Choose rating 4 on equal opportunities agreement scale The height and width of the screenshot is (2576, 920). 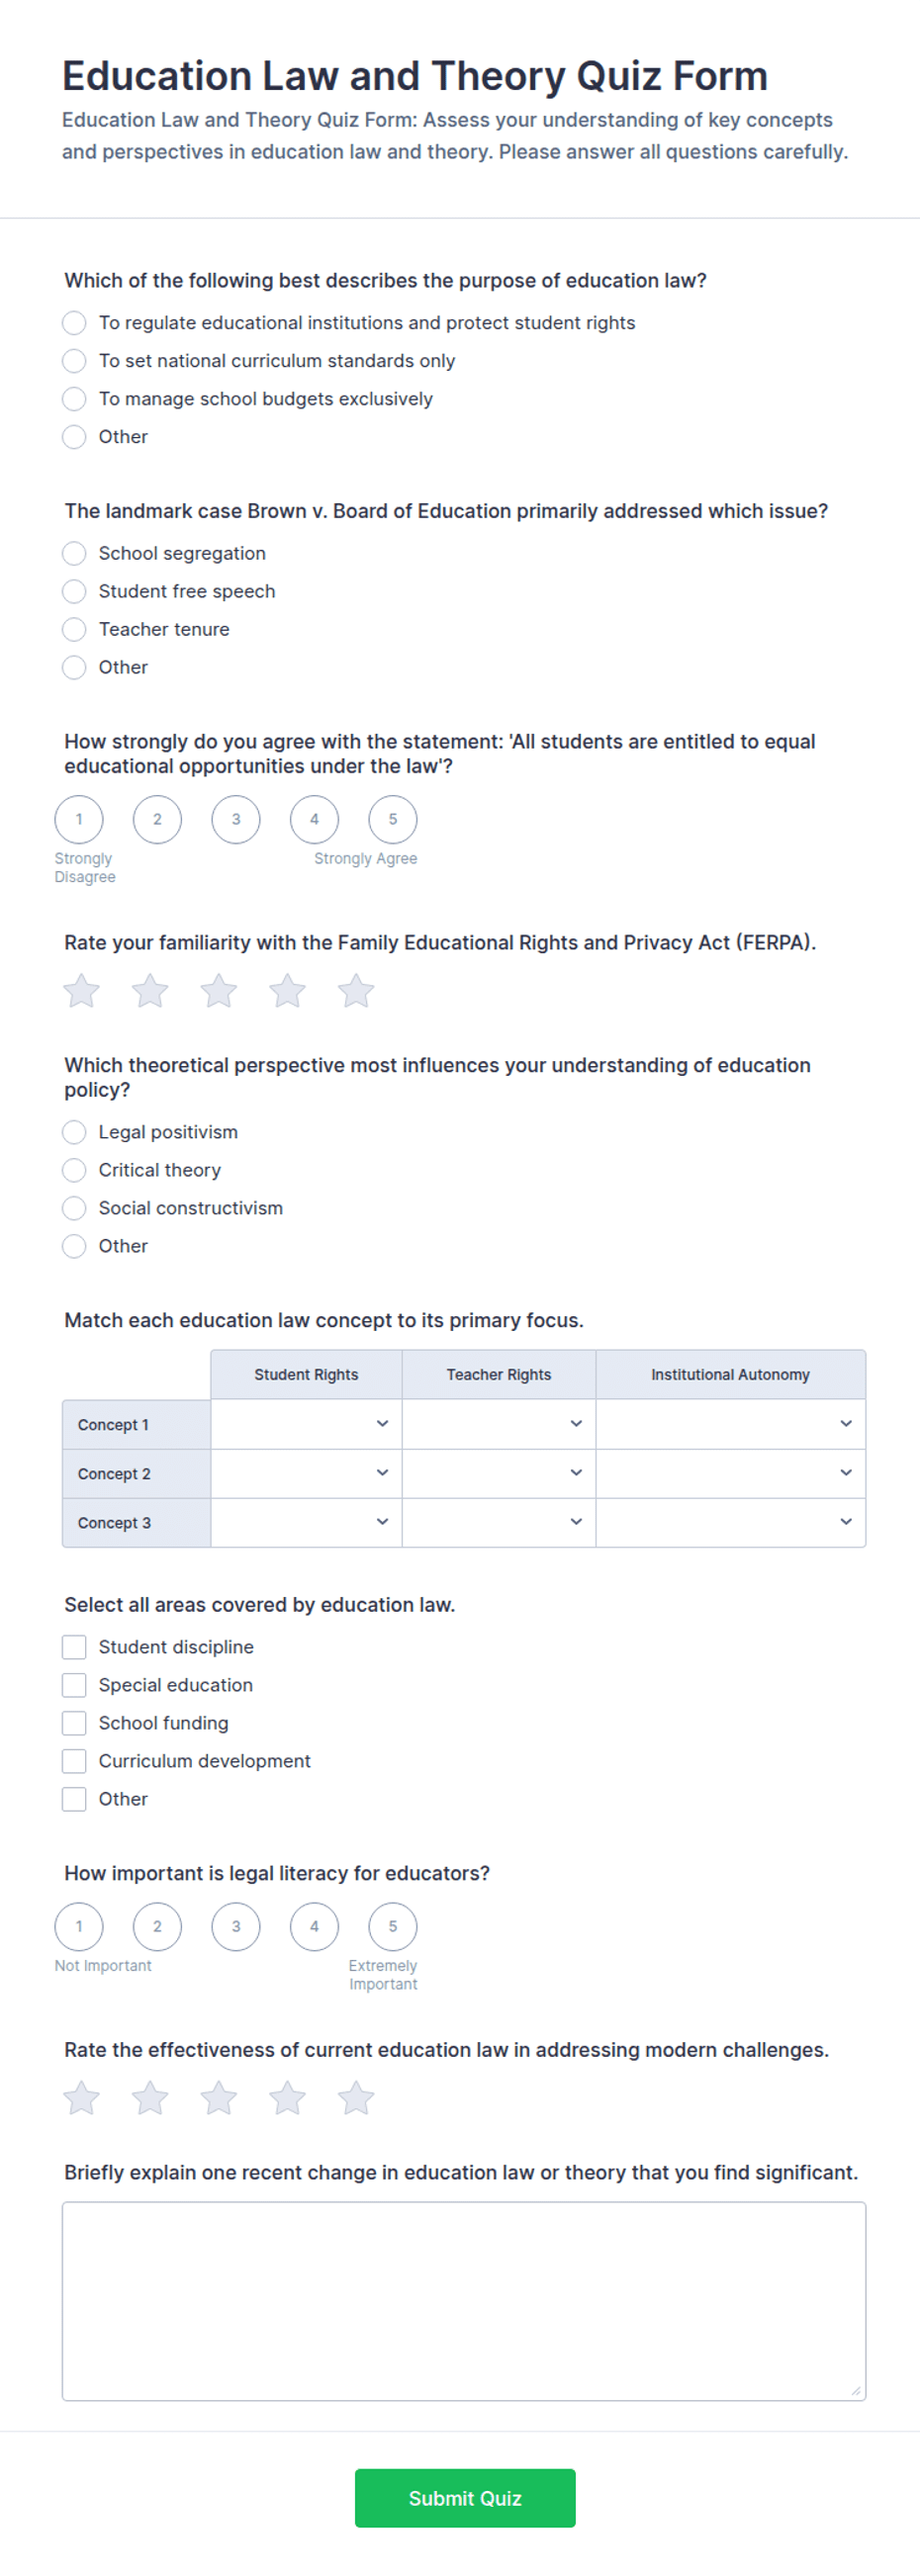[314, 819]
